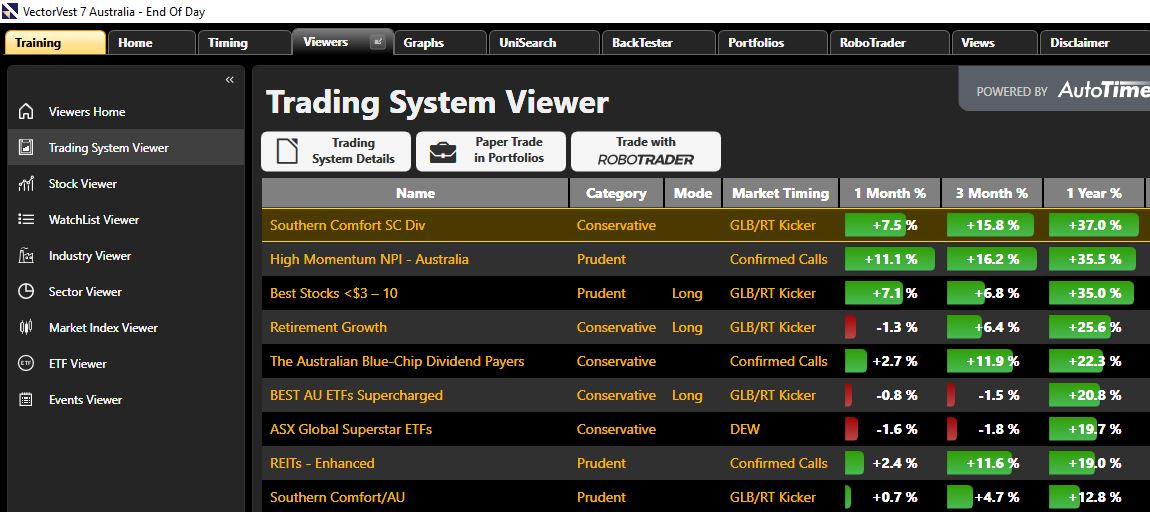Click +16.2 % three-month value
The image size is (1150, 512).
coord(992,259)
